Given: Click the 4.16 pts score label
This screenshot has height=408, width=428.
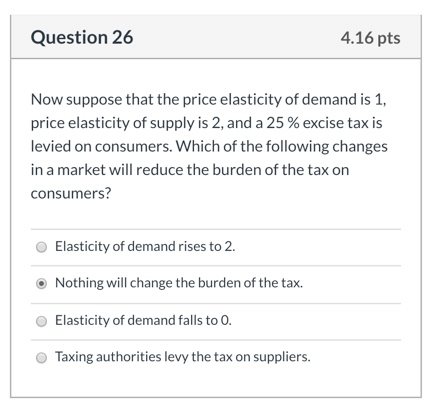Looking at the screenshot, I should [x=370, y=38].
